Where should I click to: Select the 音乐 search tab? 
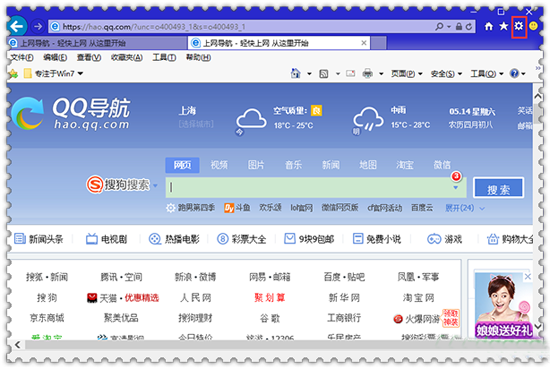(x=293, y=165)
